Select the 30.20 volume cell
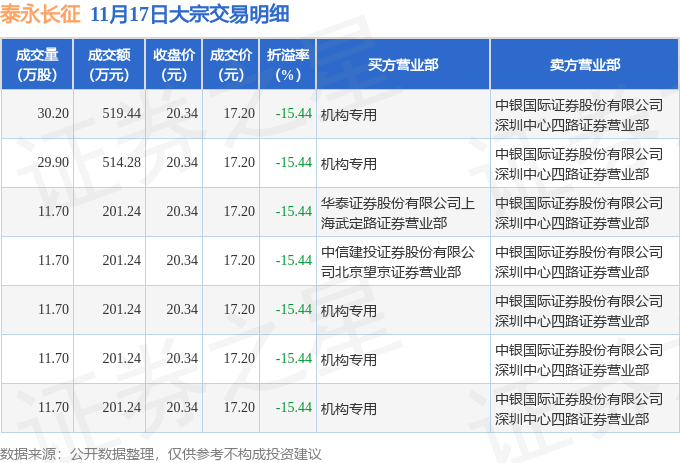 pyautogui.click(x=53, y=114)
